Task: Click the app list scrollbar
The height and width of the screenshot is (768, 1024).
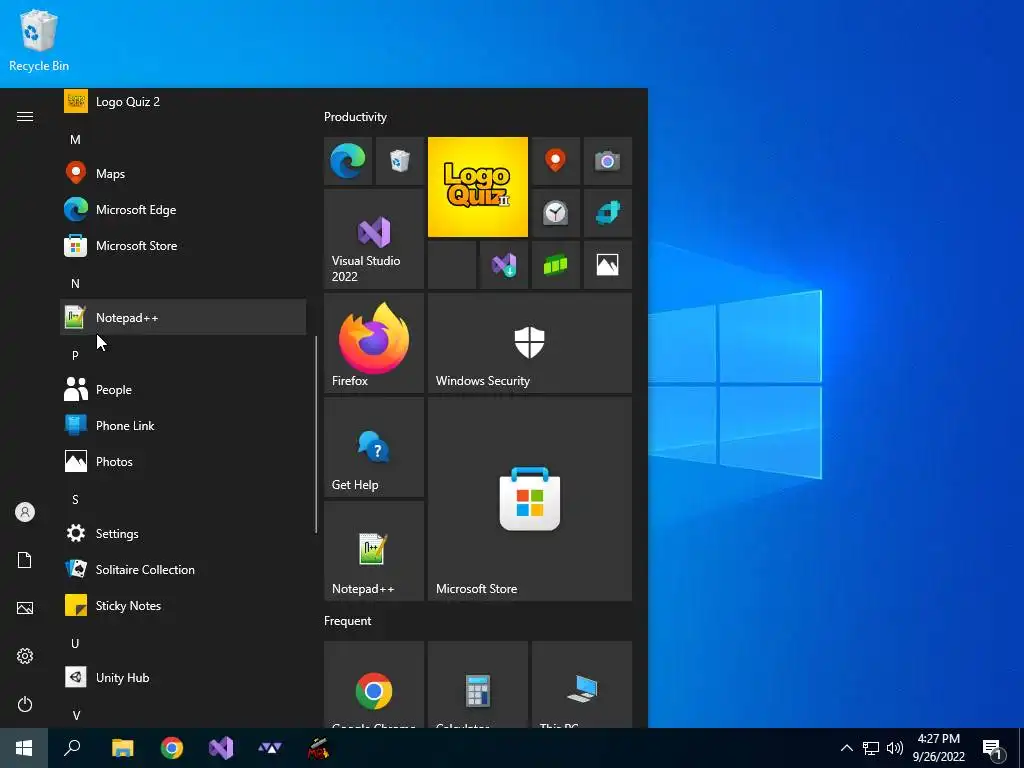Action: click(316, 434)
